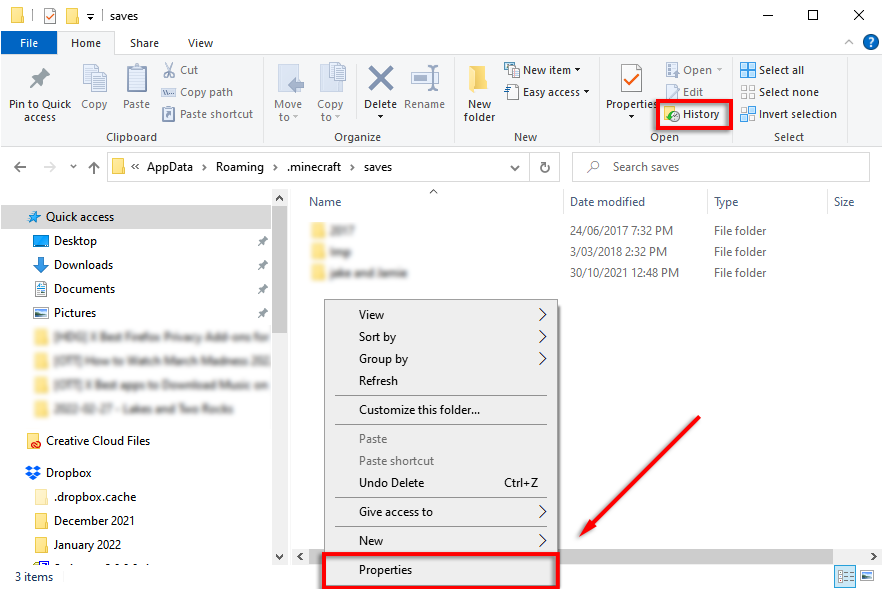Click the Cut scissors icon
The image size is (883, 589).
[170, 70]
